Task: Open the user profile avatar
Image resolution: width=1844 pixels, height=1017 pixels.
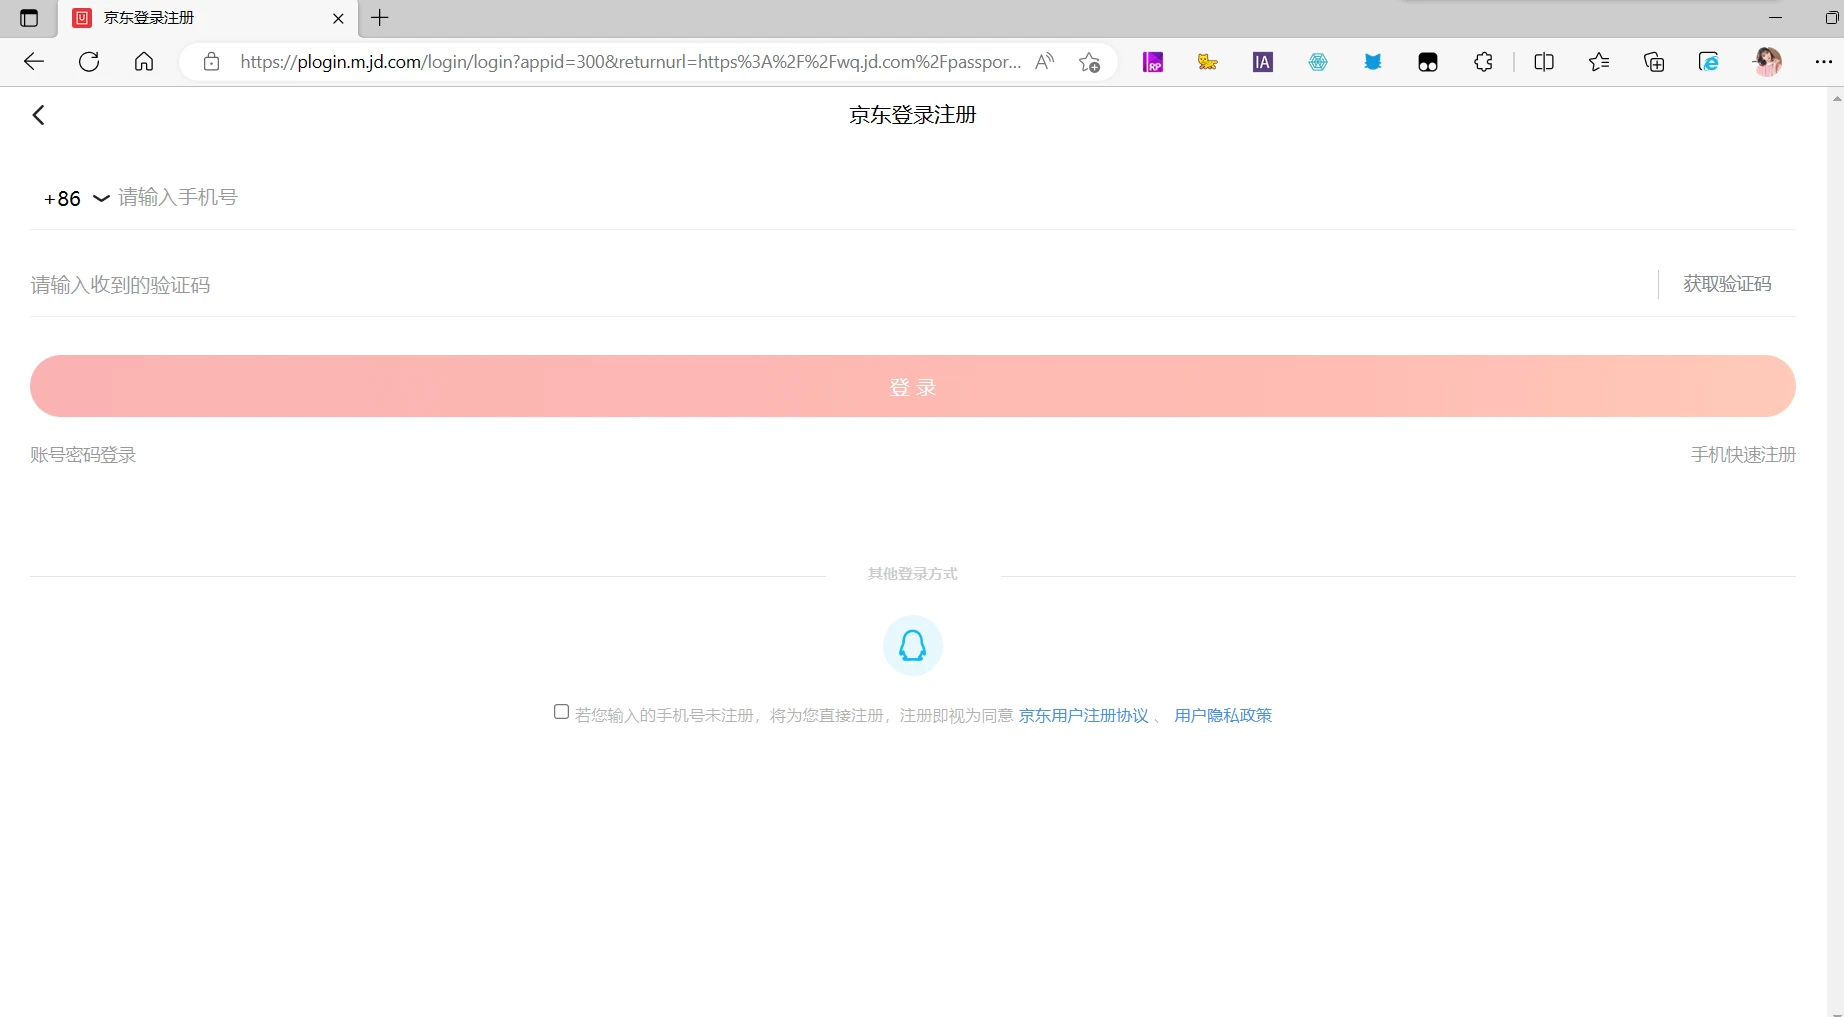Action: (x=1767, y=62)
